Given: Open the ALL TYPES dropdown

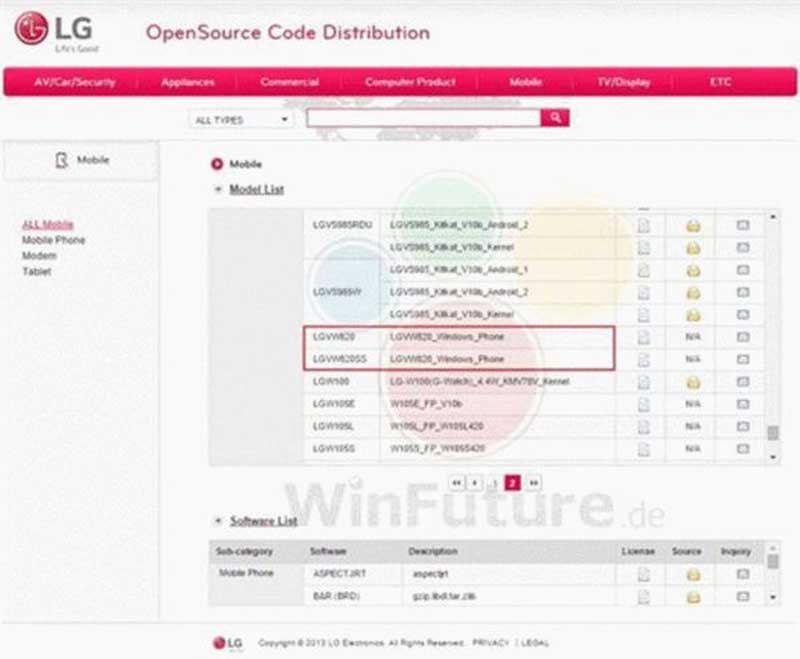Looking at the screenshot, I should [241, 120].
